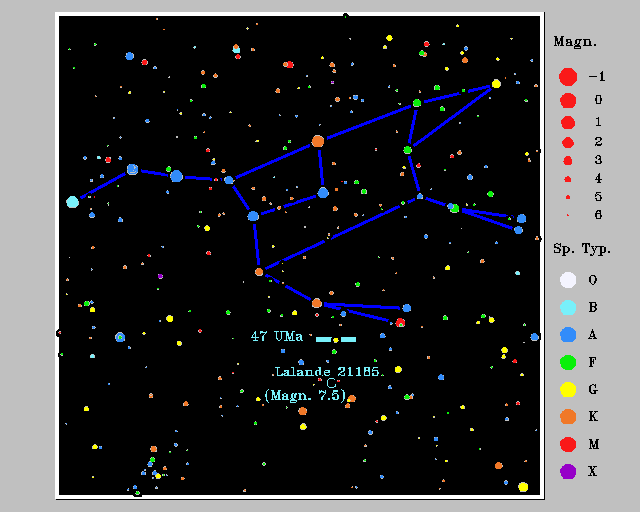Screen dimensions: 640x512
Task: Click the magnitude -1 red circle in legend
Action: (x=568, y=77)
